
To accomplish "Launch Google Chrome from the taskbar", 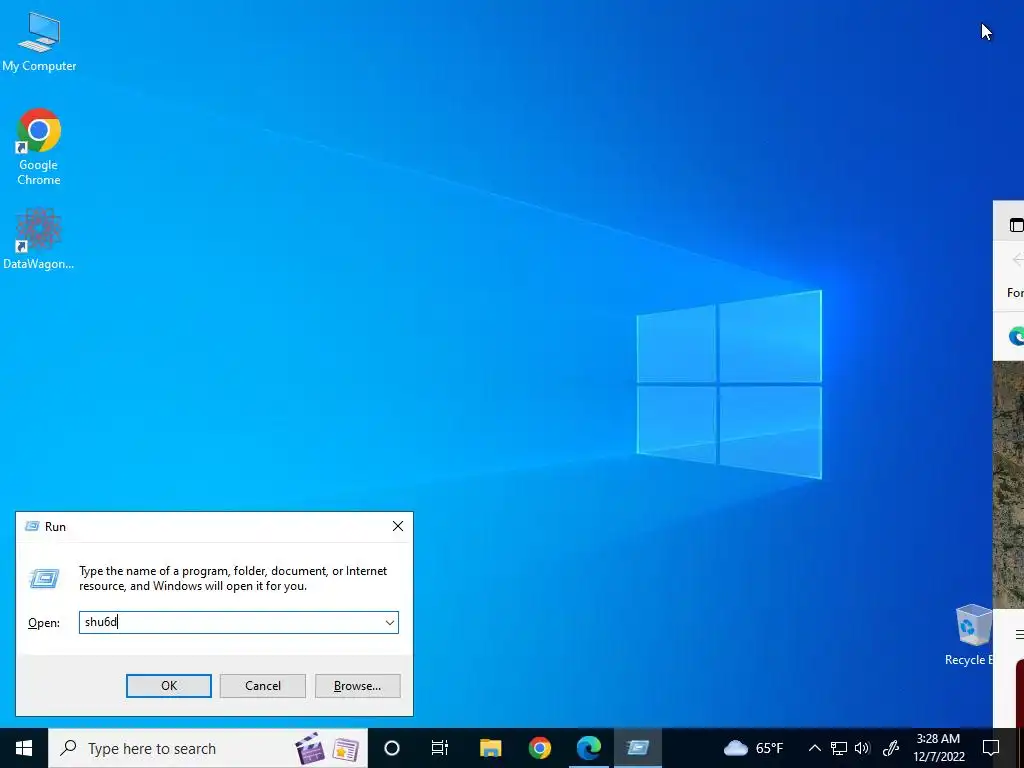I will [539, 748].
